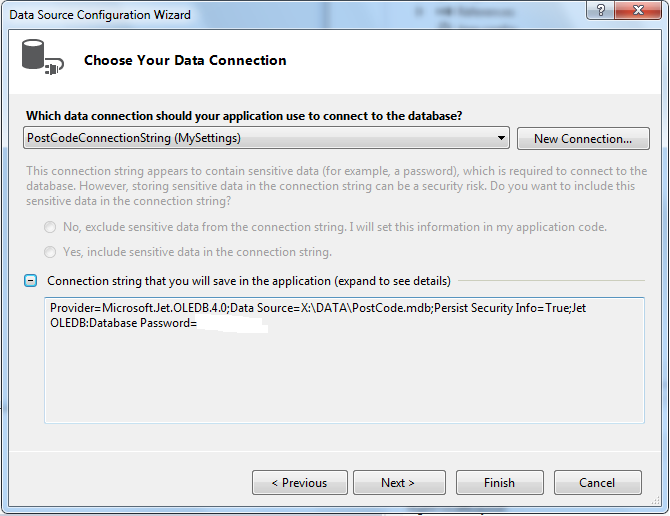Click the sensitive data warning paragraph

click(x=337, y=186)
